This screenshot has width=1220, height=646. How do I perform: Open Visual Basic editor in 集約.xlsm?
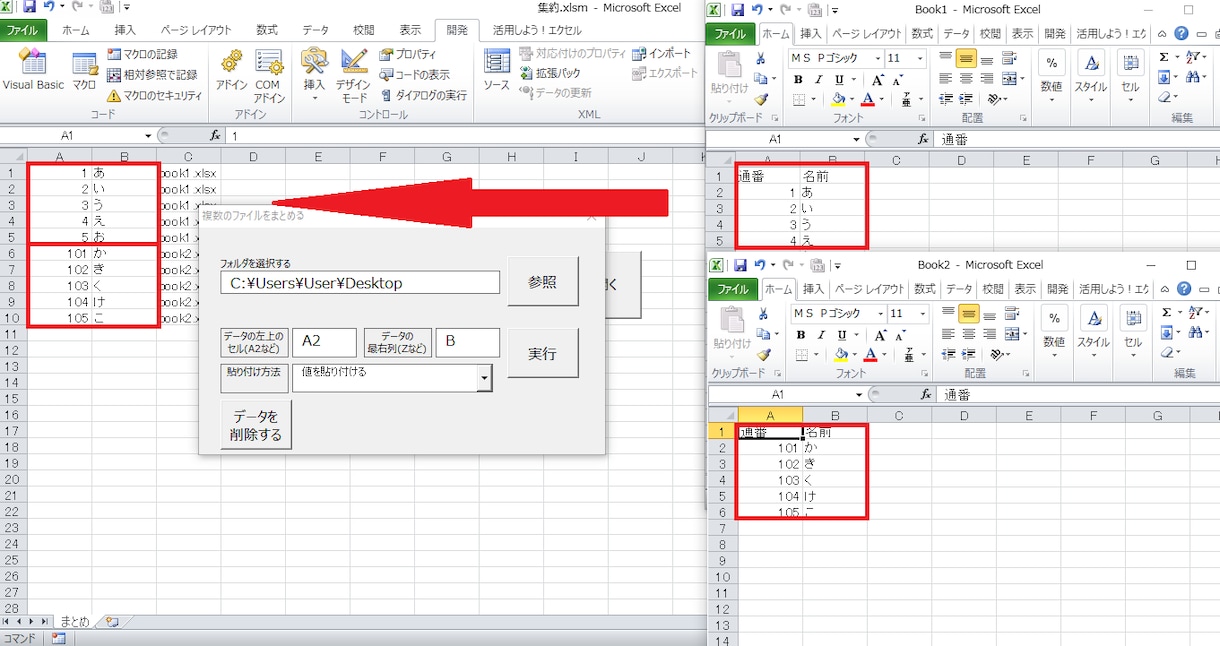33,70
